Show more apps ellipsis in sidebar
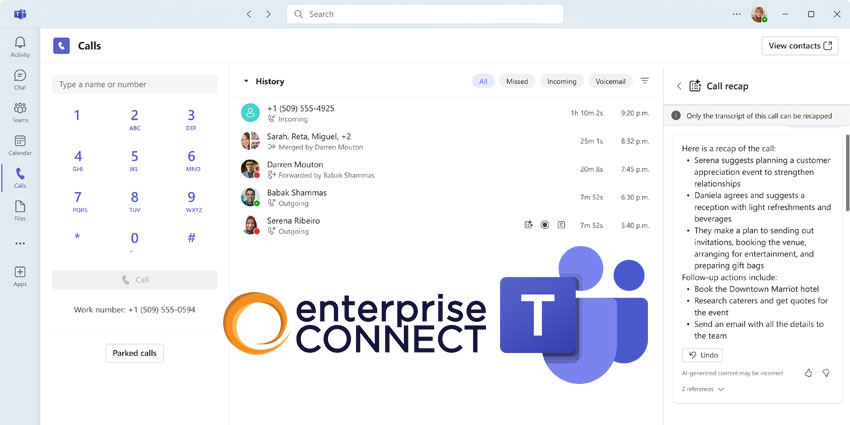Image resolution: width=850 pixels, height=425 pixels. [20, 243]
